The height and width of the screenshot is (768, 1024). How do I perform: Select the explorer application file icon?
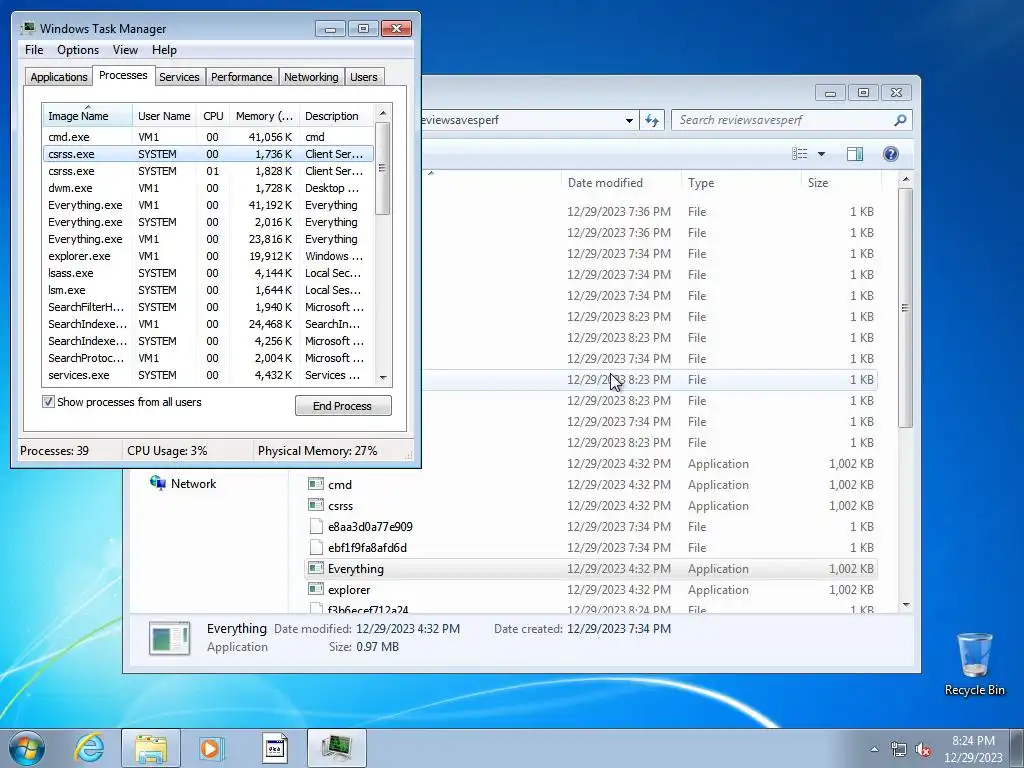coord(316,589)
